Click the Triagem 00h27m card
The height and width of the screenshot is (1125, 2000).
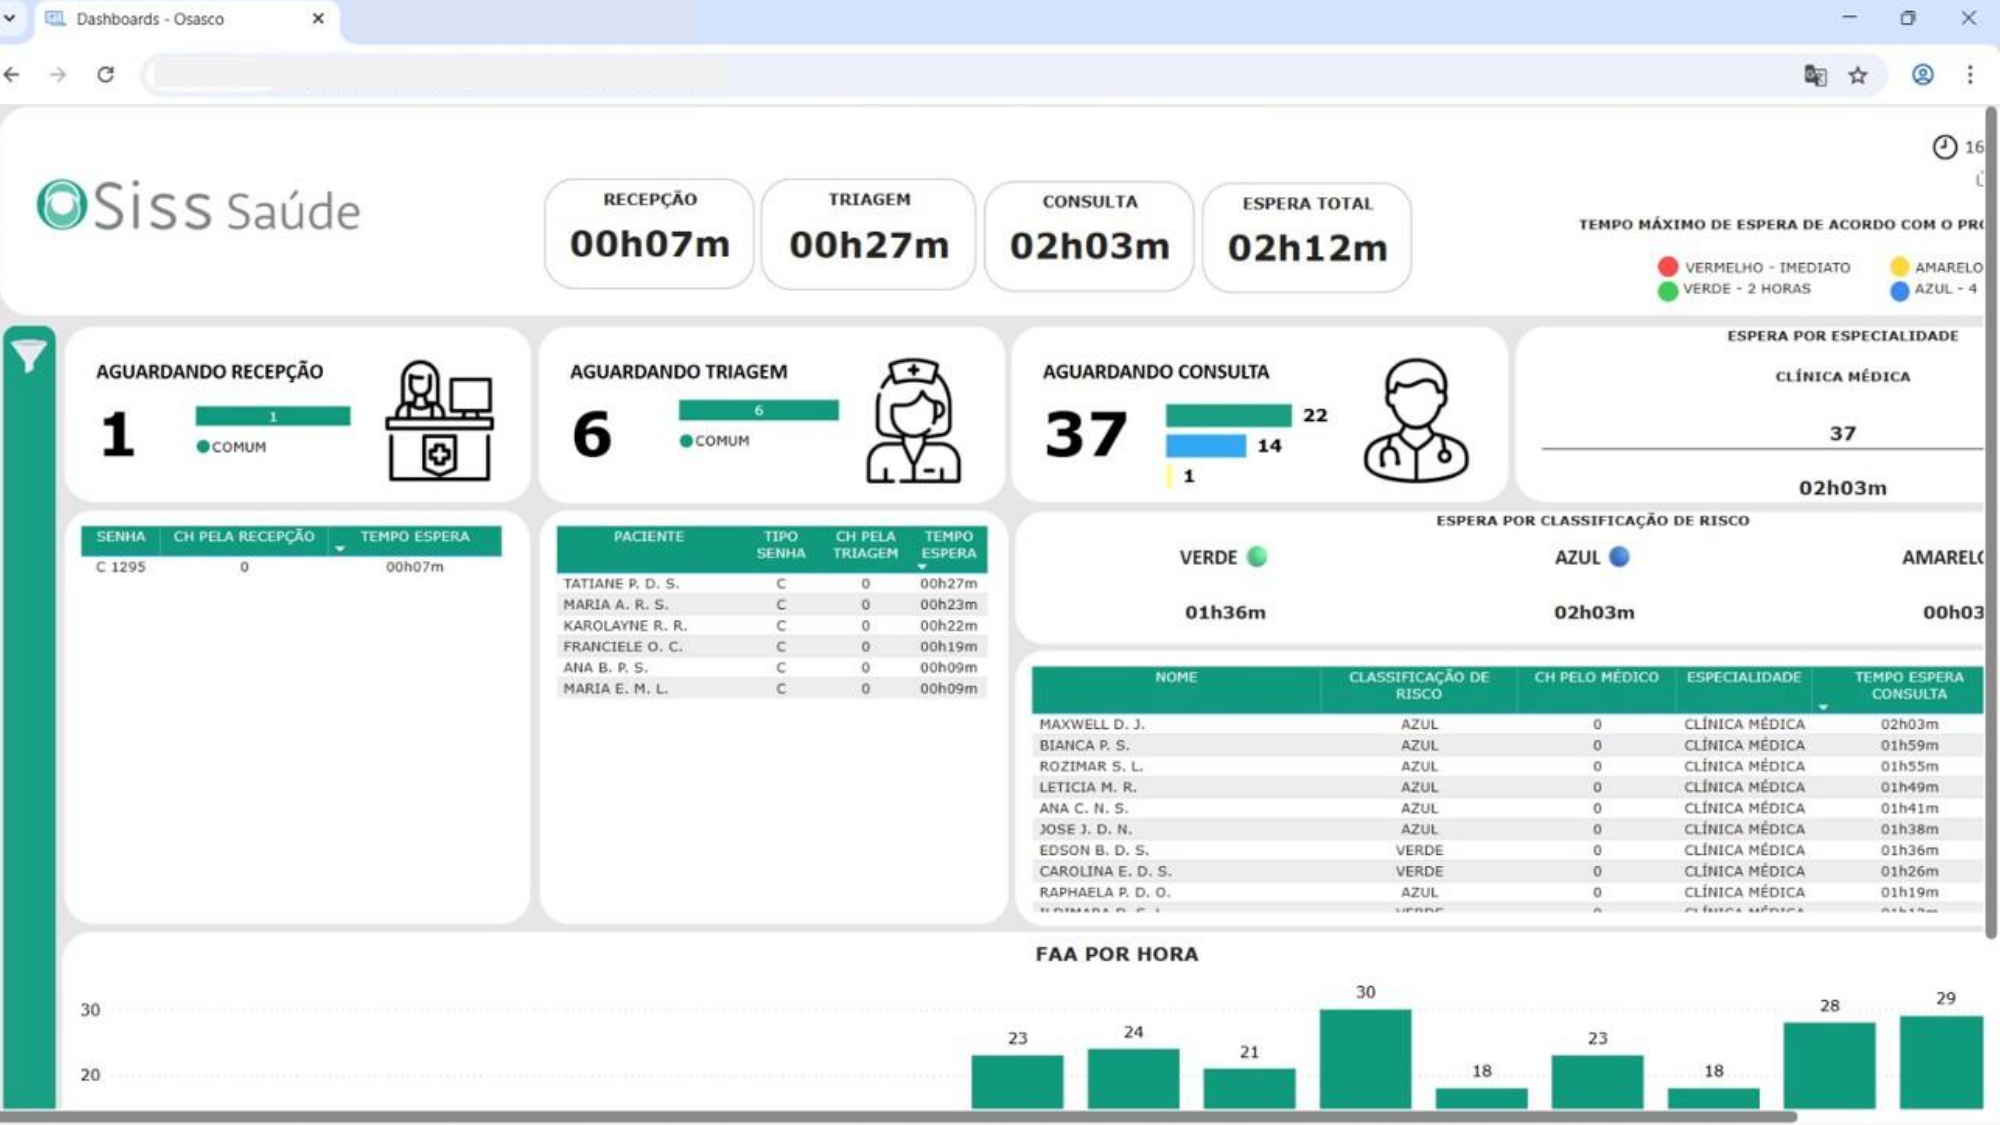coord(868,234)
